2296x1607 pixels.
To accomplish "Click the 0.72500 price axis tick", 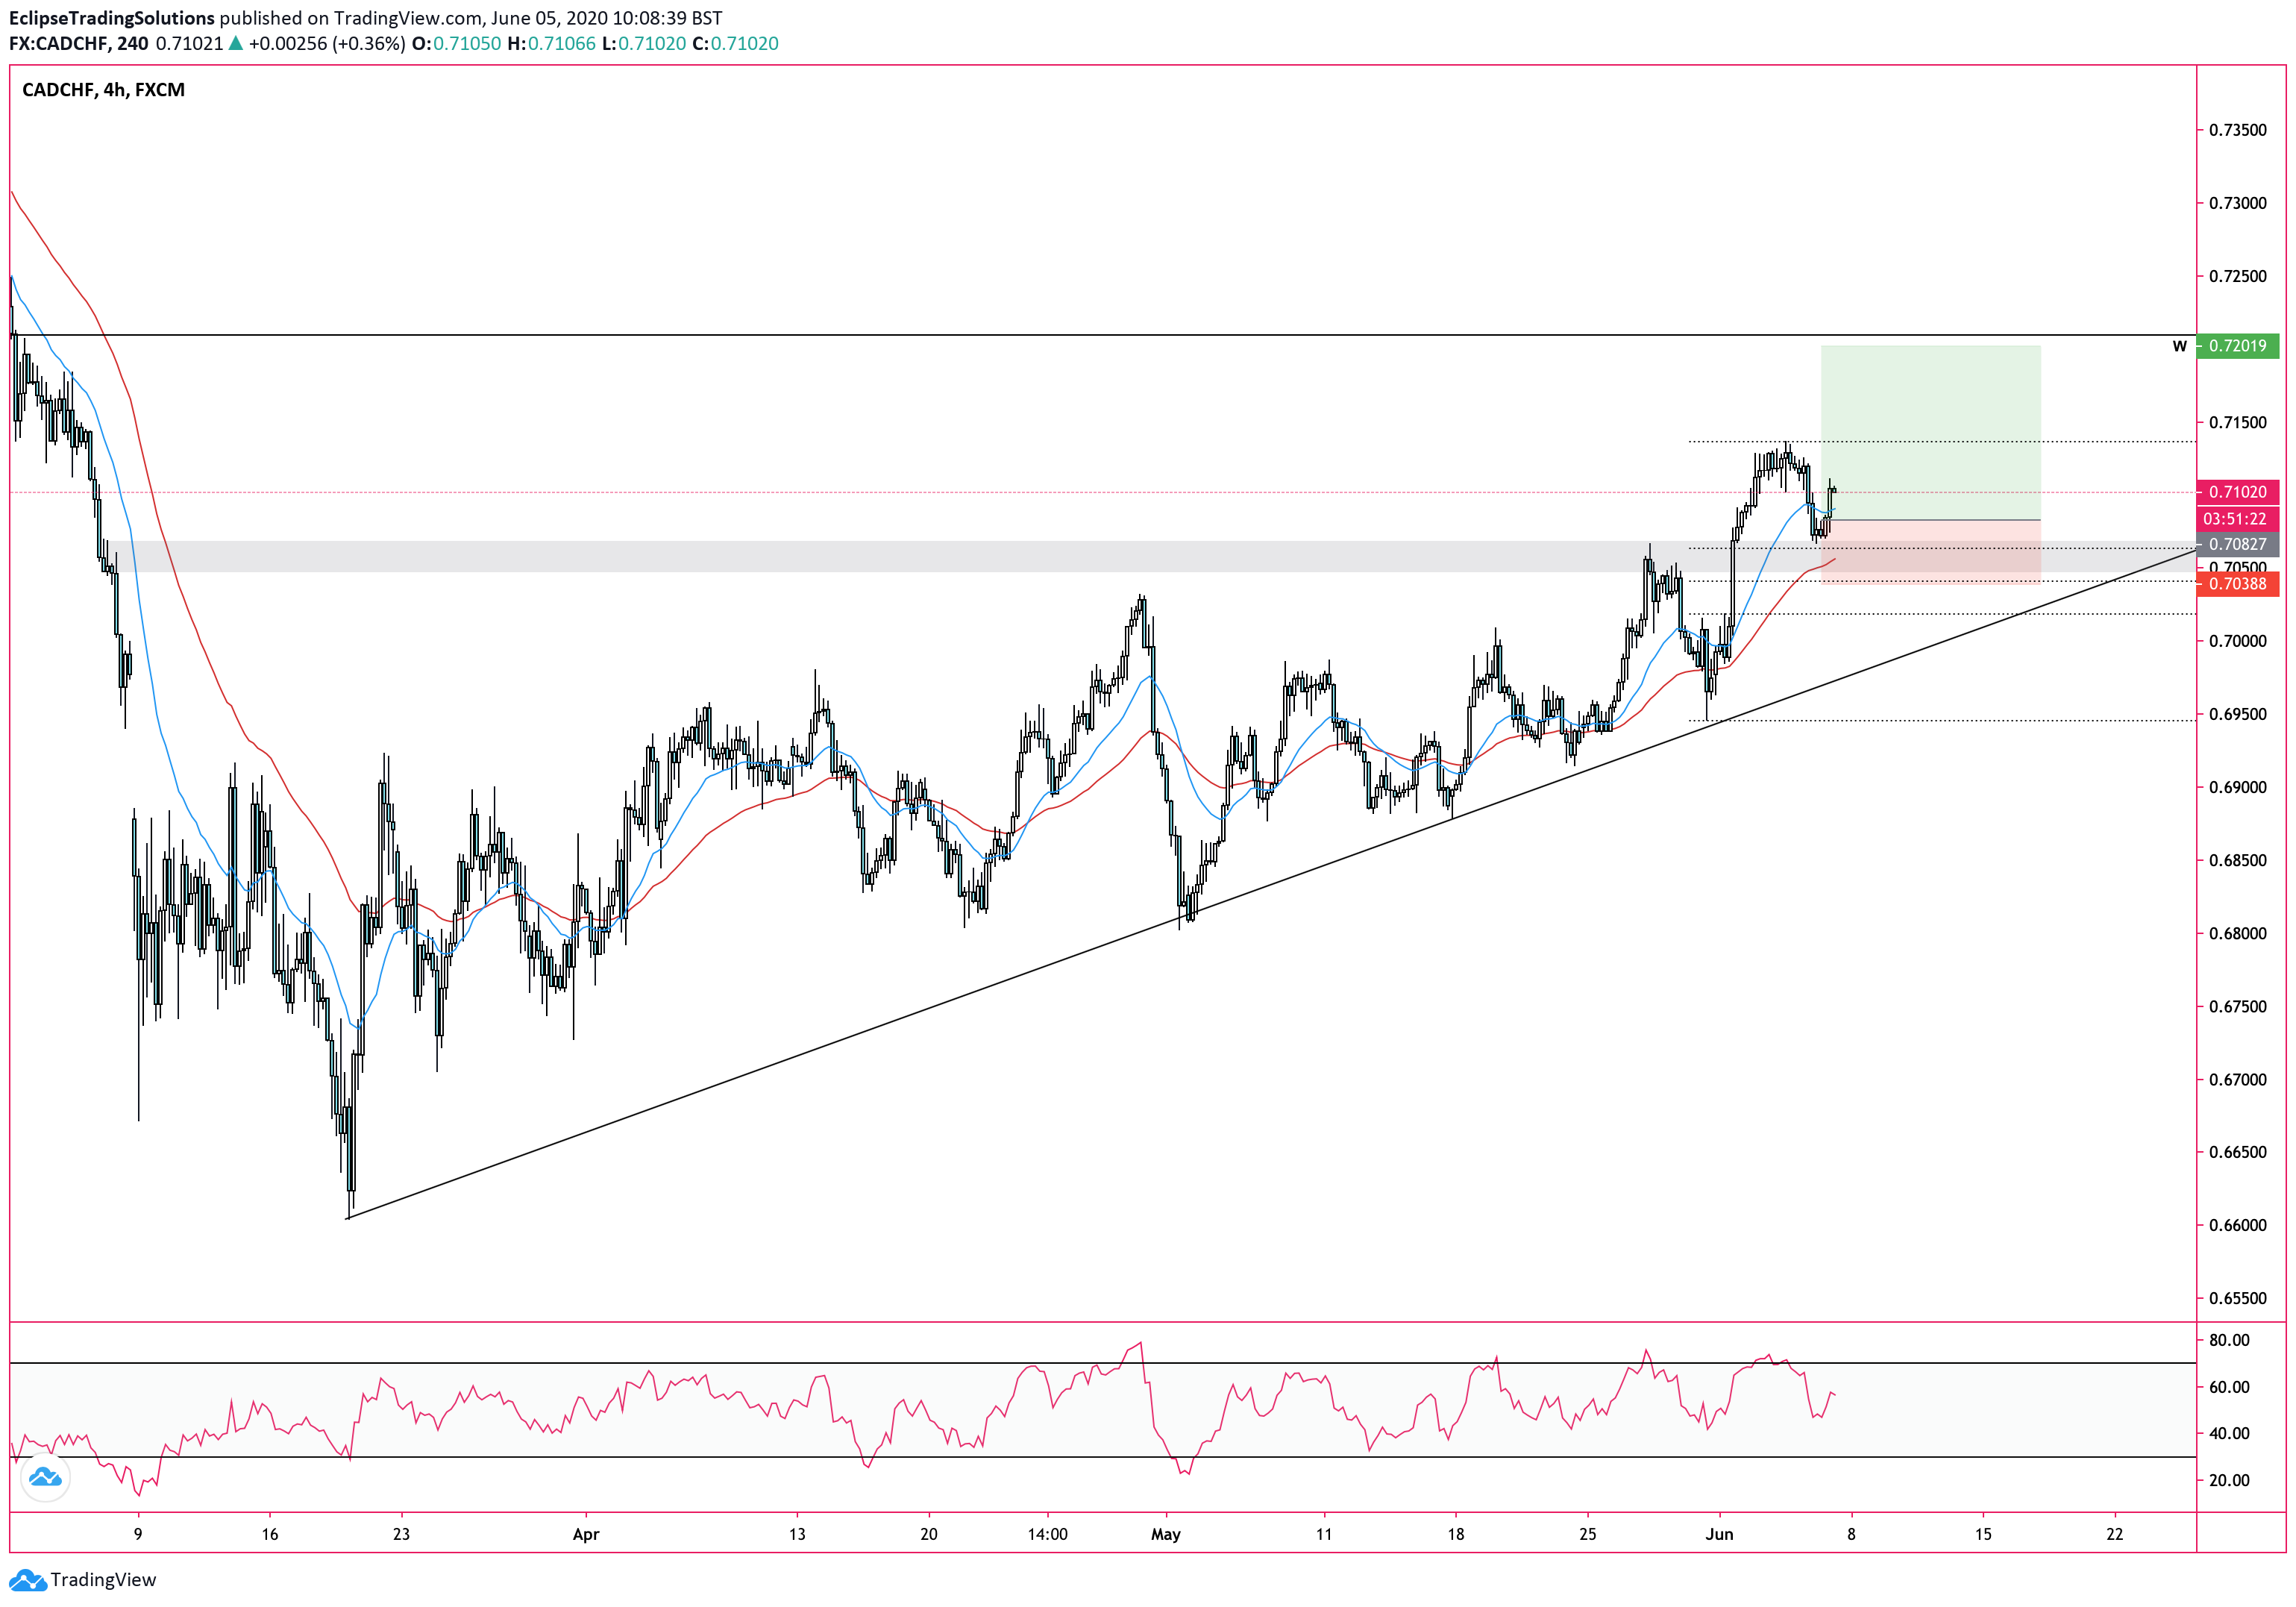I will coord(2238,276).
